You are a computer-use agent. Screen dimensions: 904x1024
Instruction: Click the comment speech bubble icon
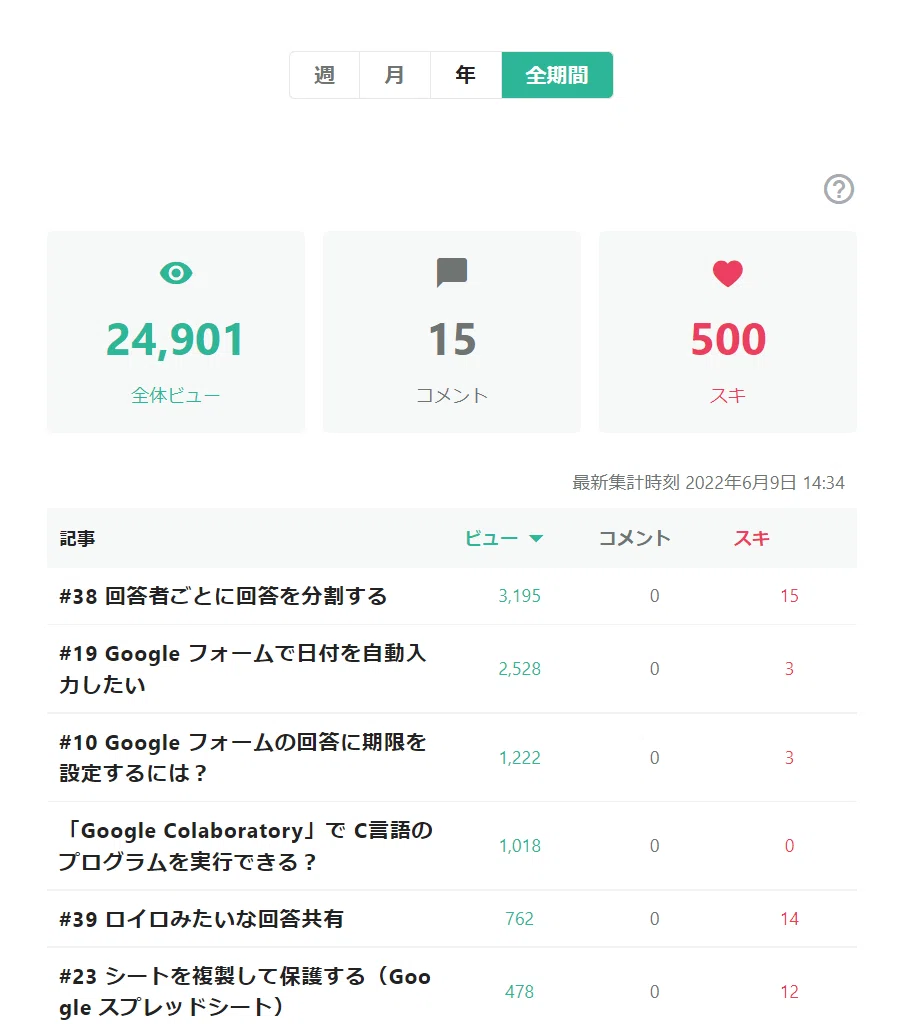point(452,272)
